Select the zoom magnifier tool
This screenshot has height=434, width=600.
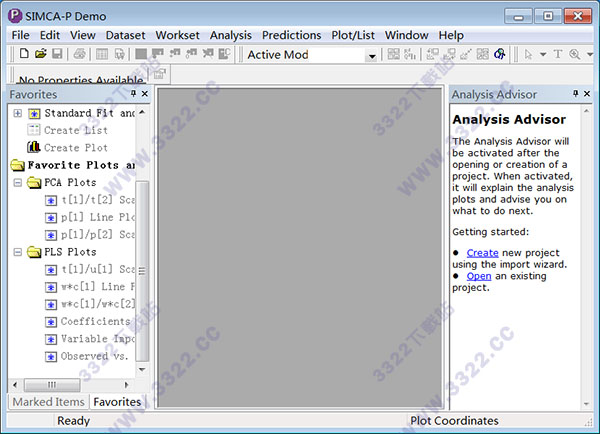tap(574, 54)
